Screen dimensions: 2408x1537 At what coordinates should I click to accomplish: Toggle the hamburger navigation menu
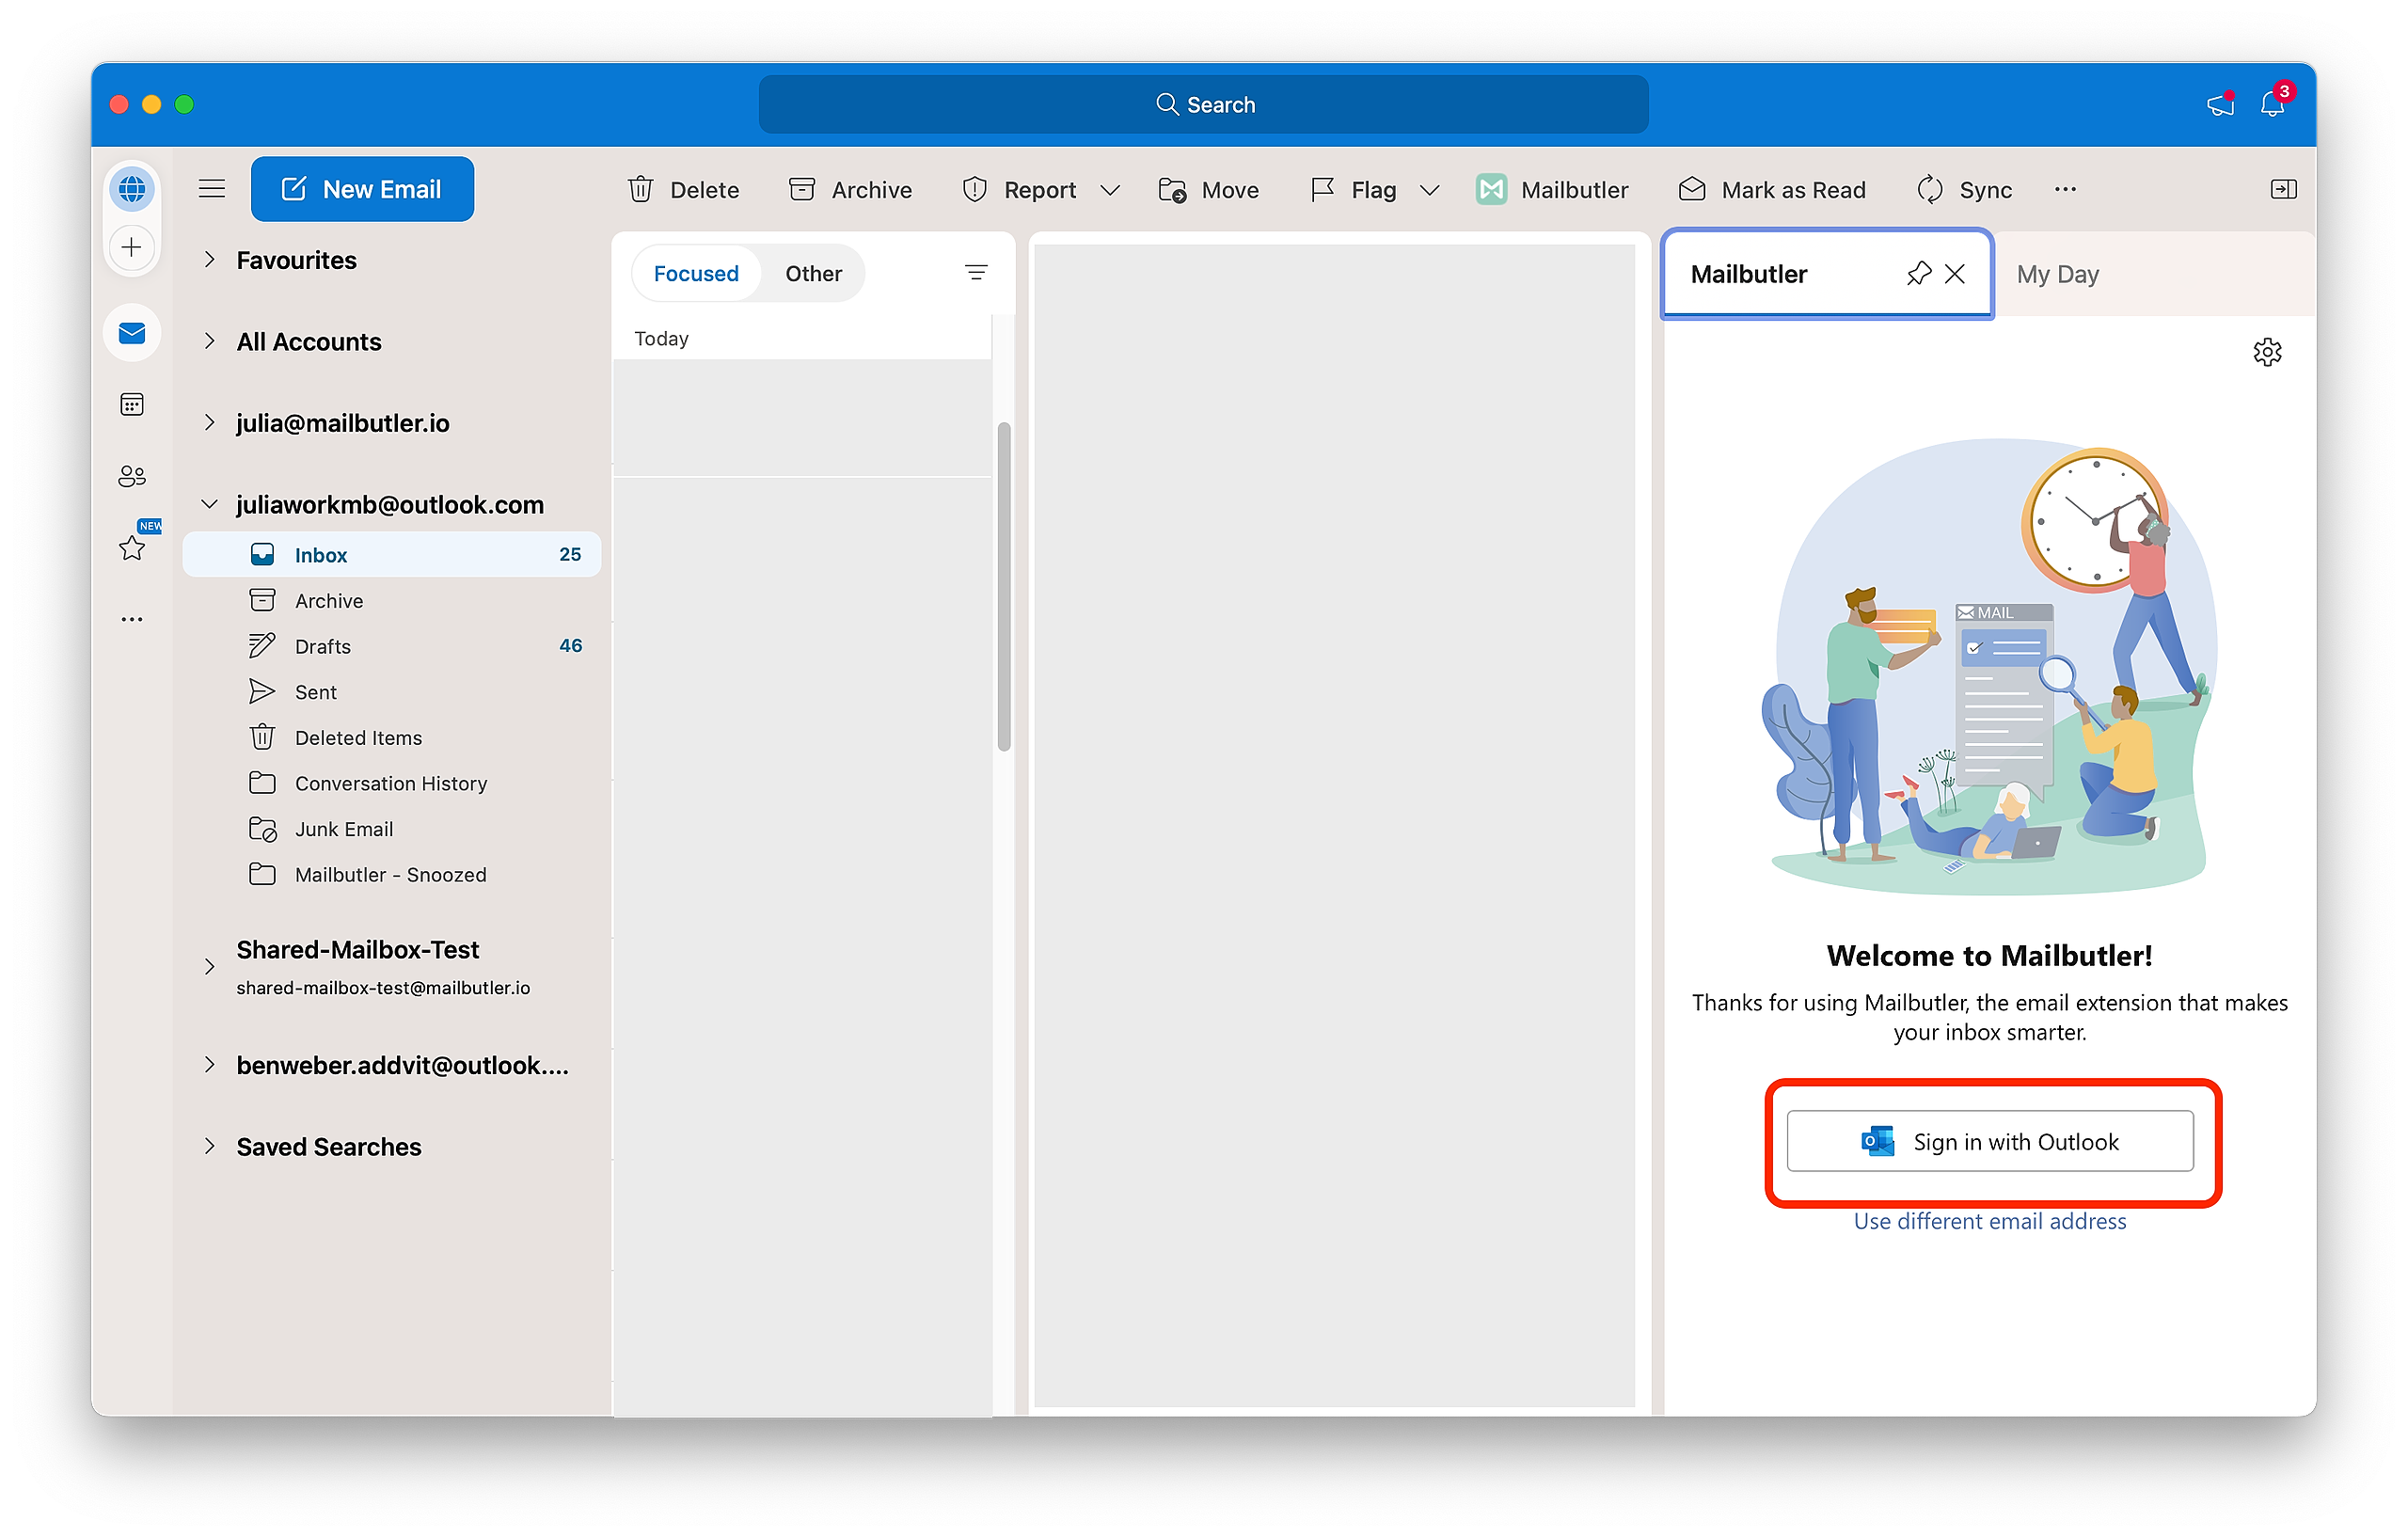click(212, 189)
